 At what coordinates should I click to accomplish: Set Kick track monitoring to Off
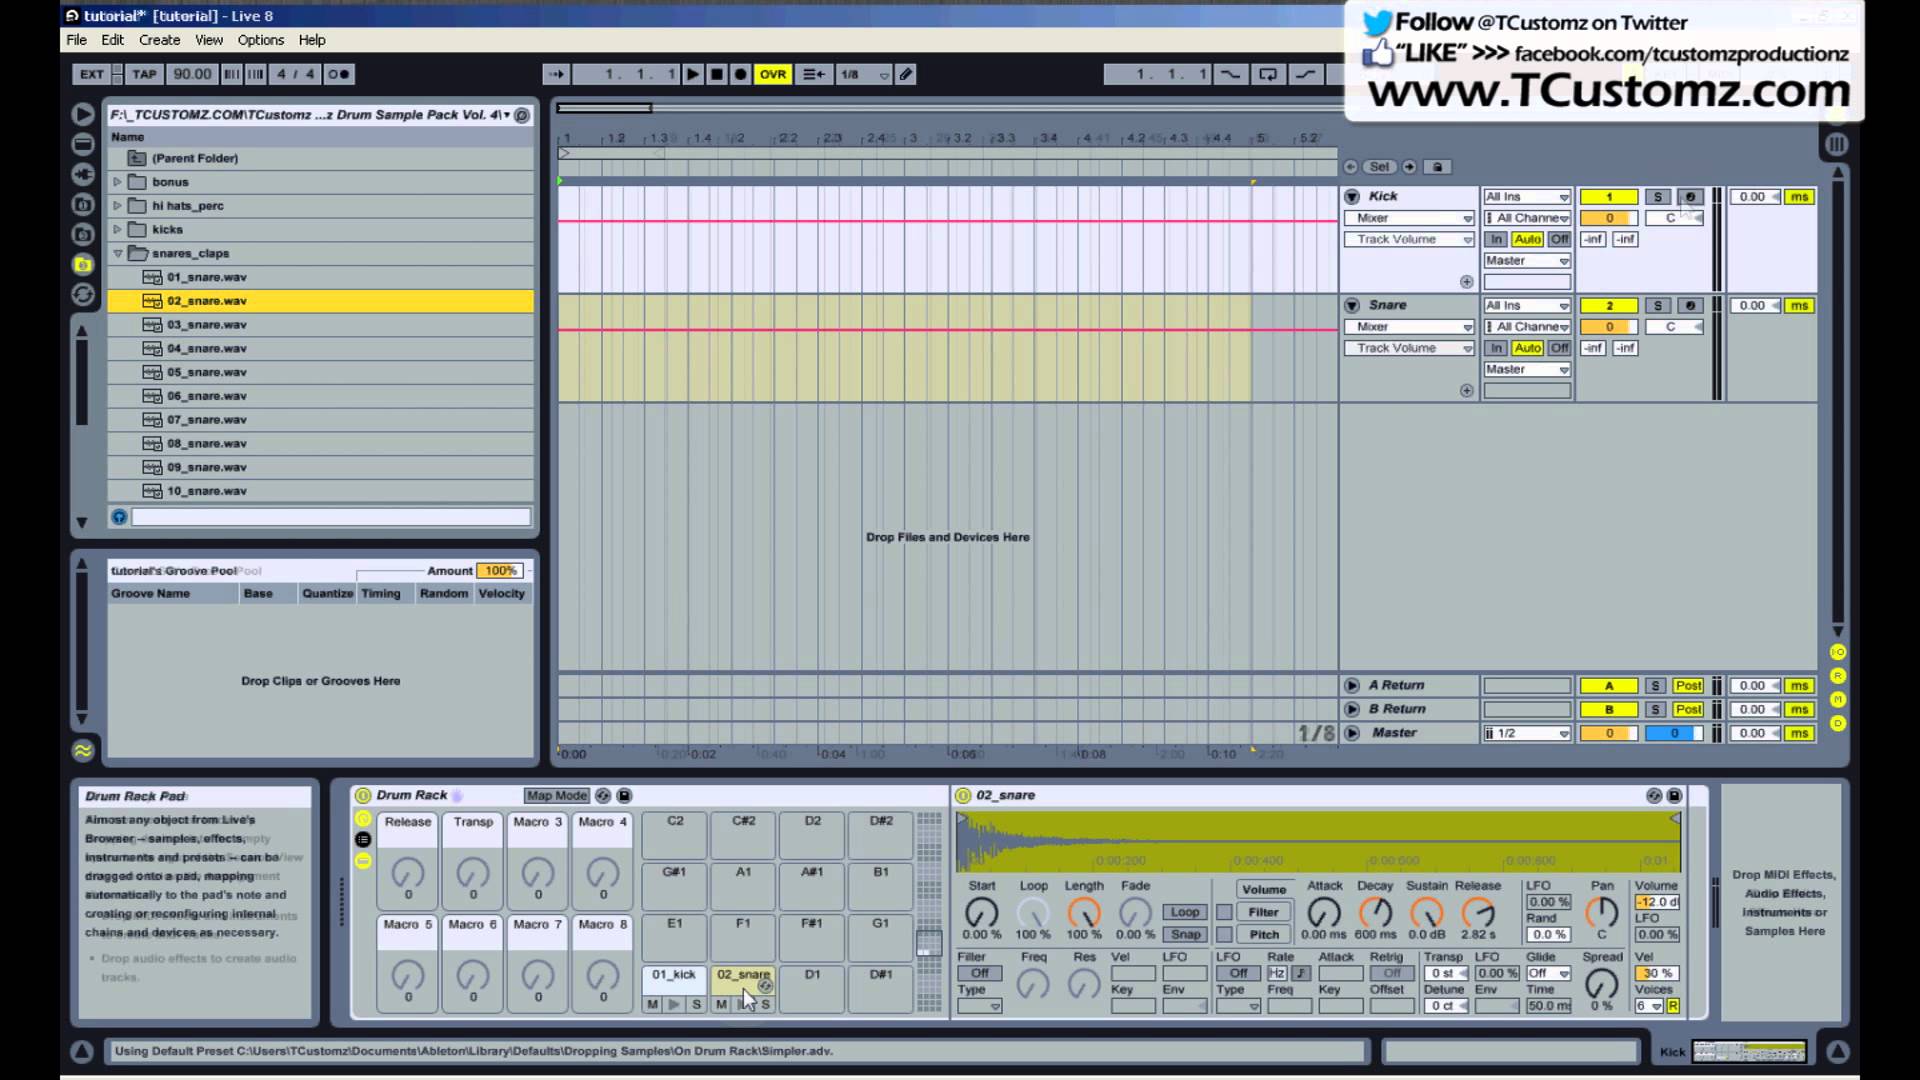coord(1559,239)
